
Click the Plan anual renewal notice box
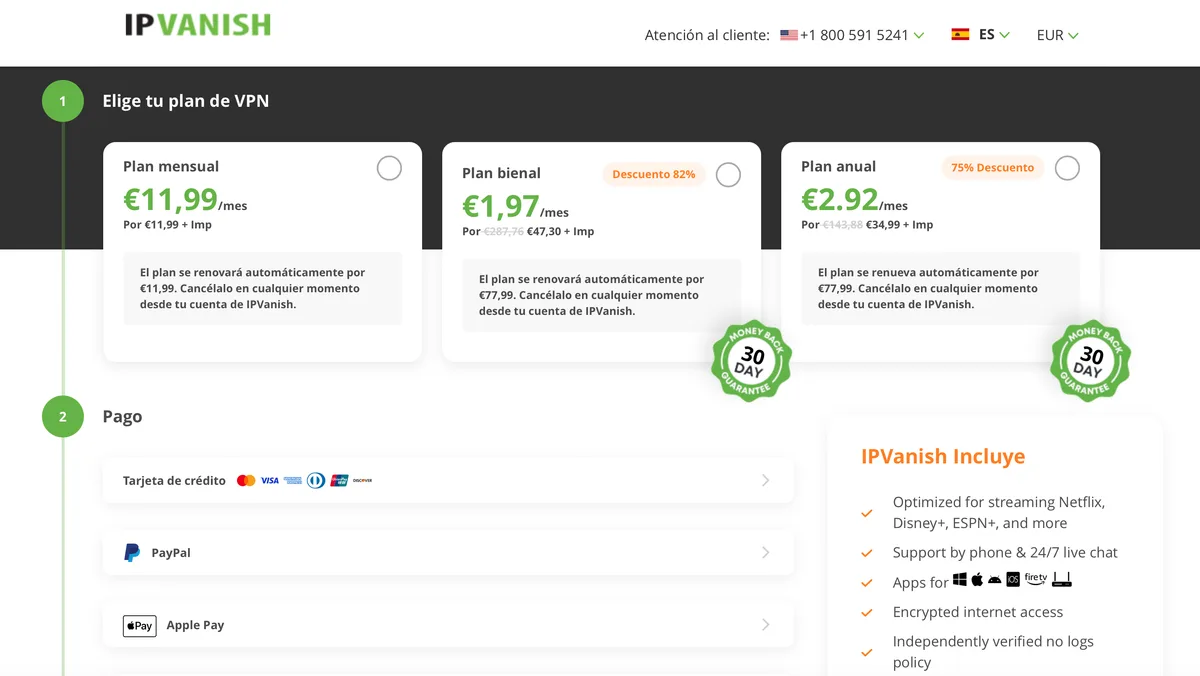(940, 288)
